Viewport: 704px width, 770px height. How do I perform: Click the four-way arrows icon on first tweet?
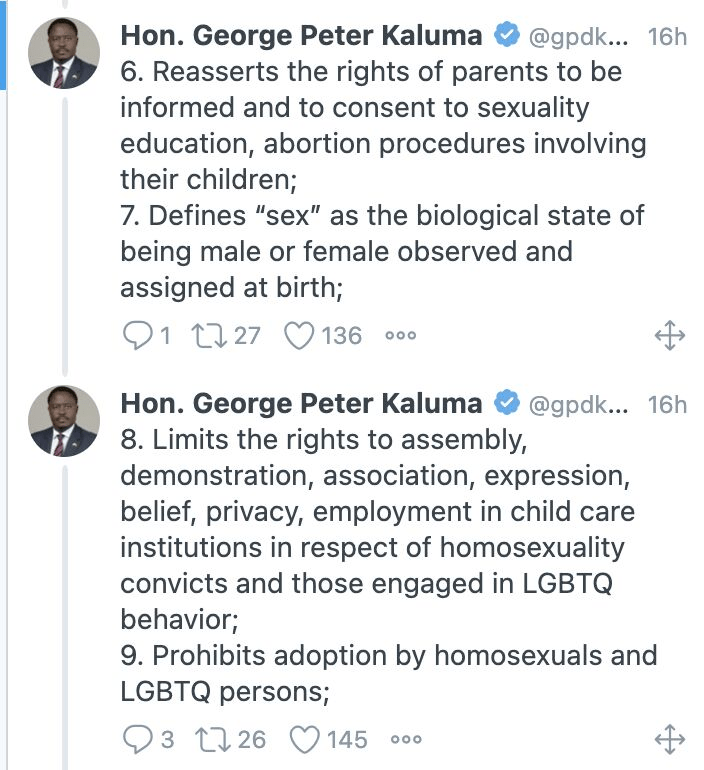669,336
